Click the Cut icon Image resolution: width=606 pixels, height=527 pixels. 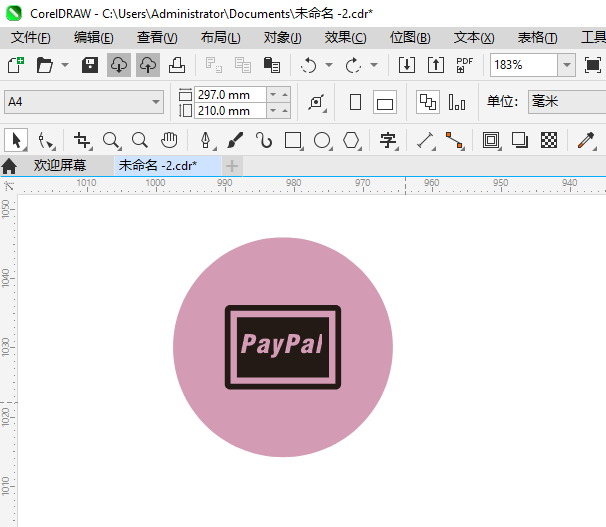213,65
